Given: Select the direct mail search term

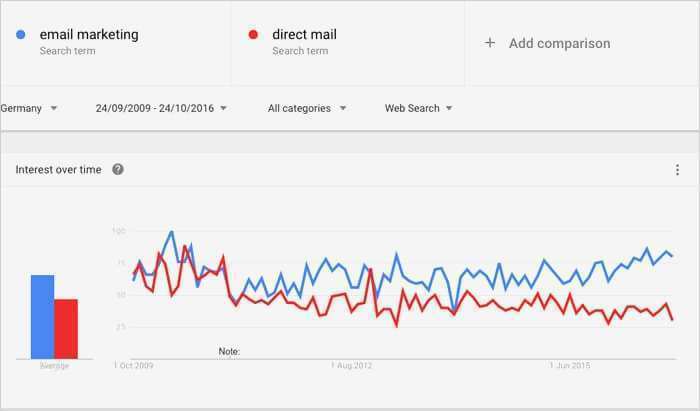Looking at the screenshot, I should (304, 35).
